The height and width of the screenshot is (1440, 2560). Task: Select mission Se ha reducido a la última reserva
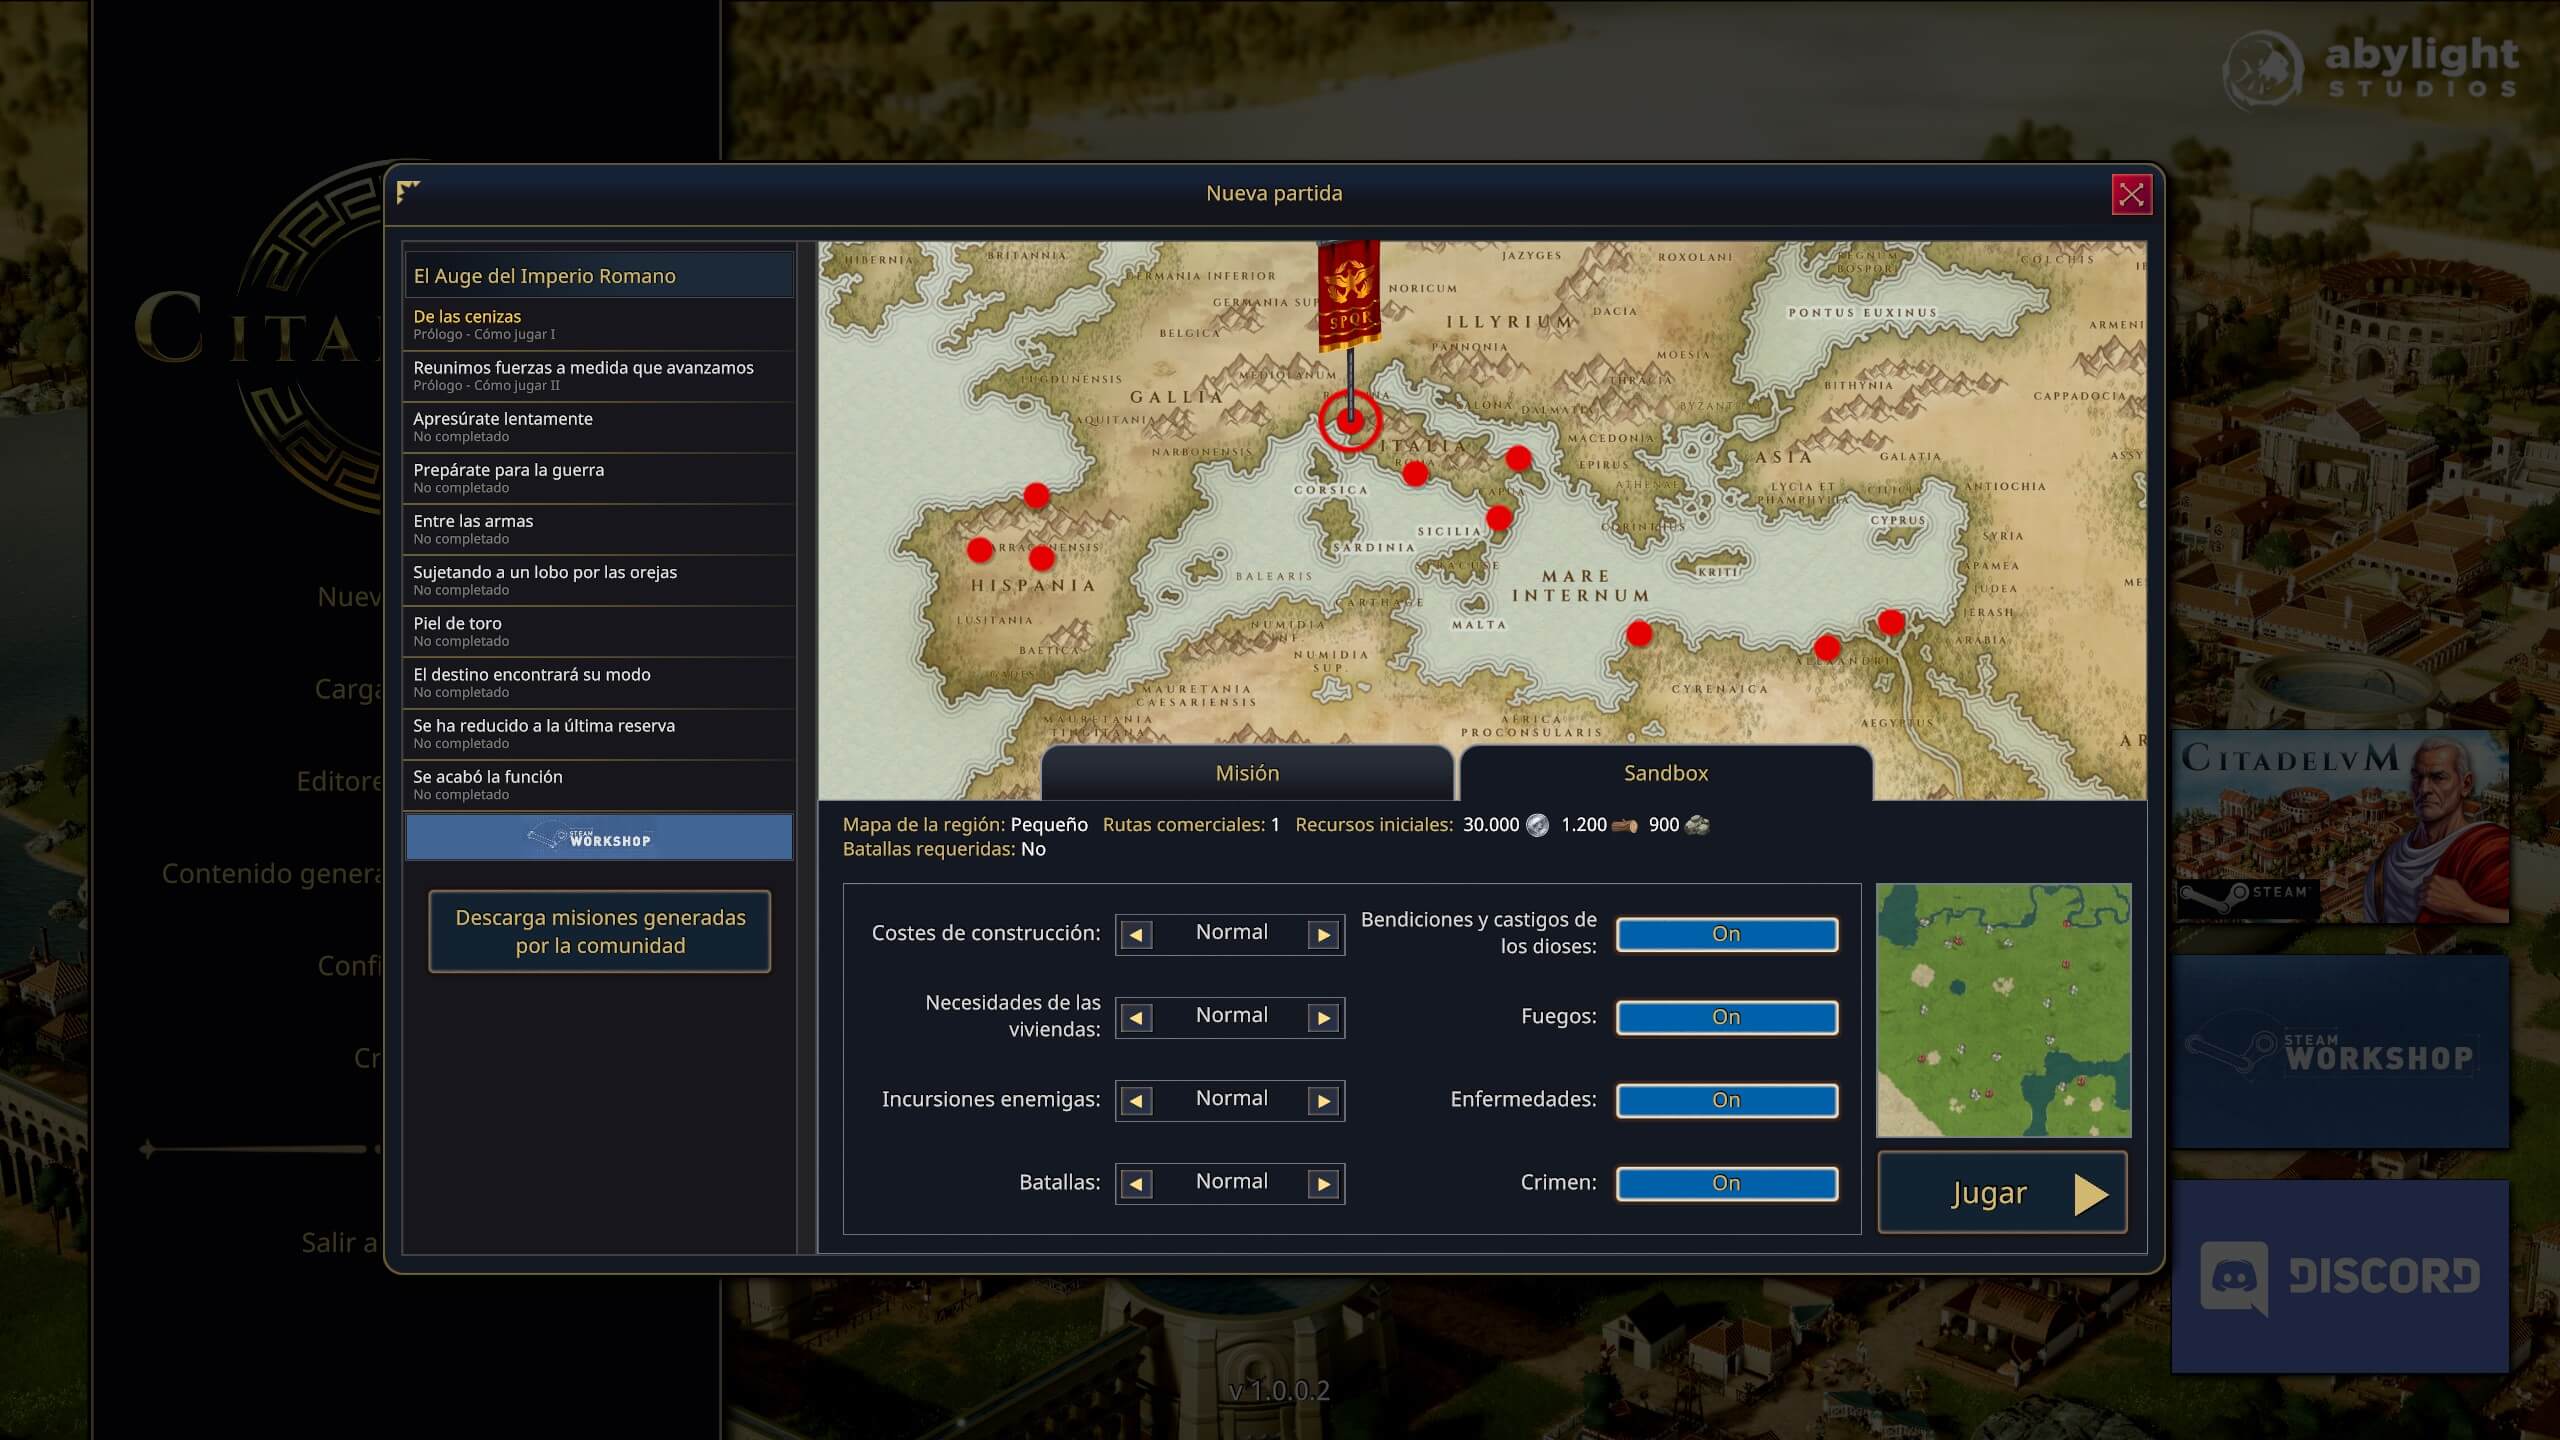point(599,733)
